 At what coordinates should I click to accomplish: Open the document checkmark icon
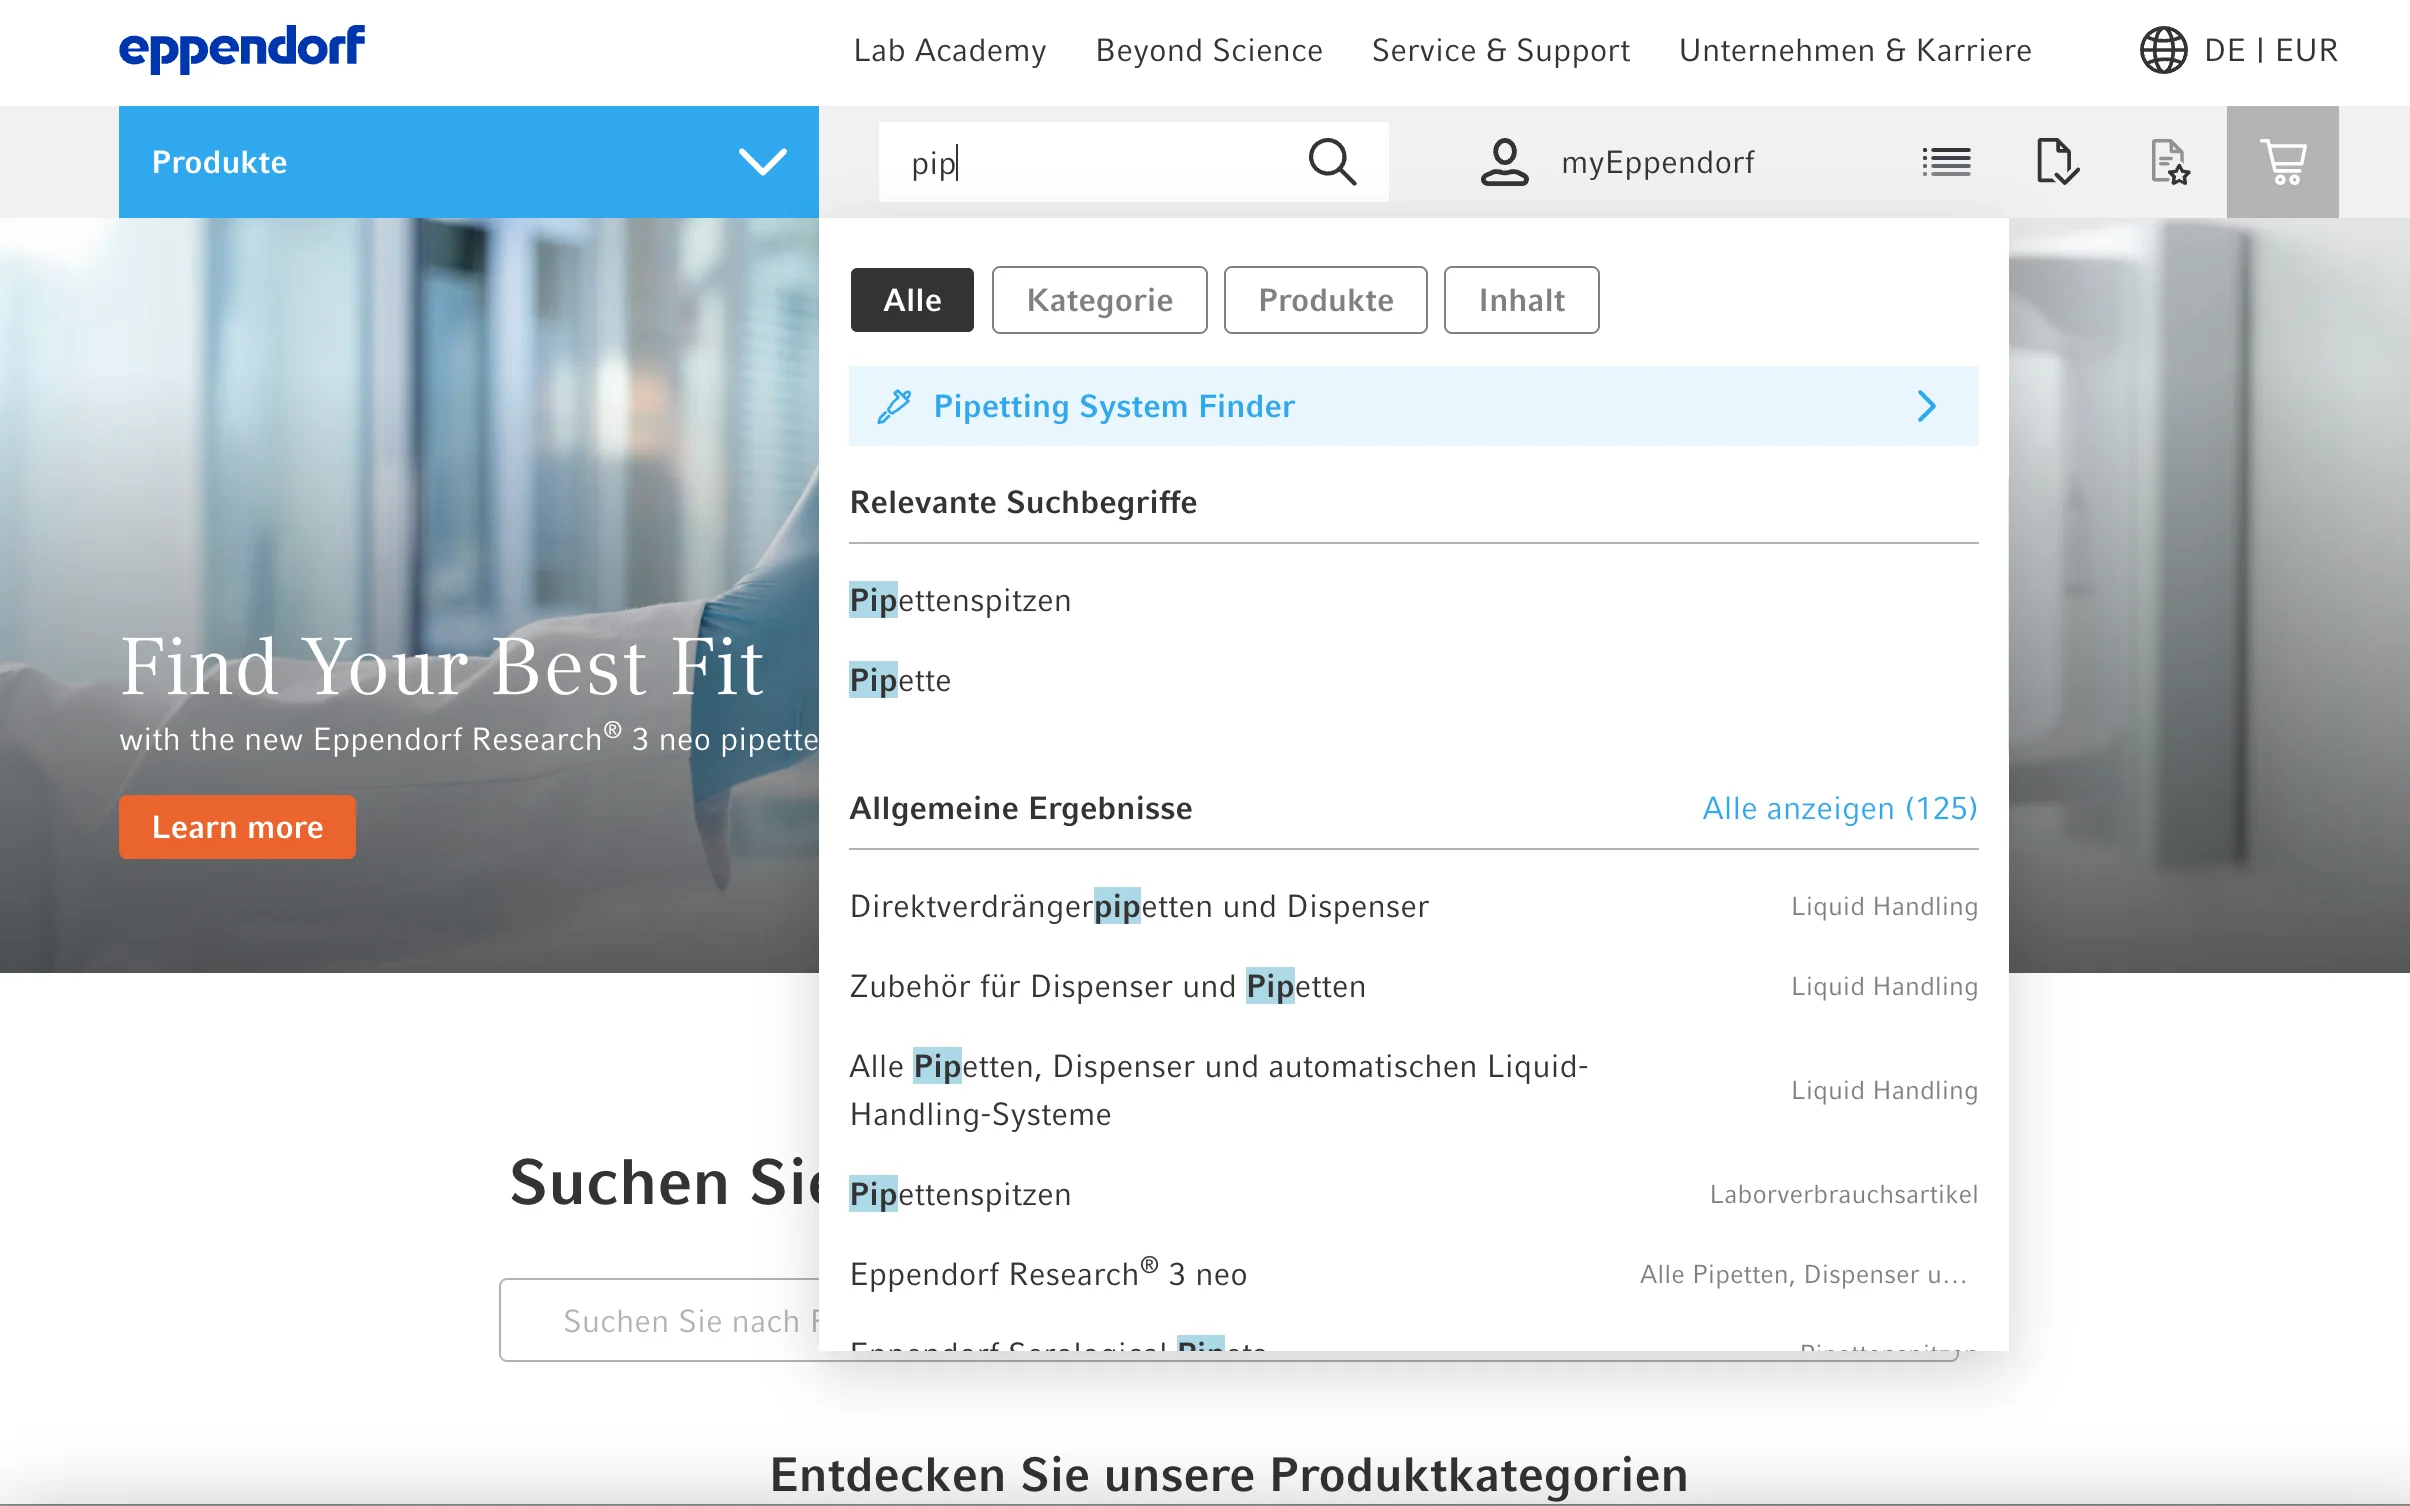(2058, 162)
